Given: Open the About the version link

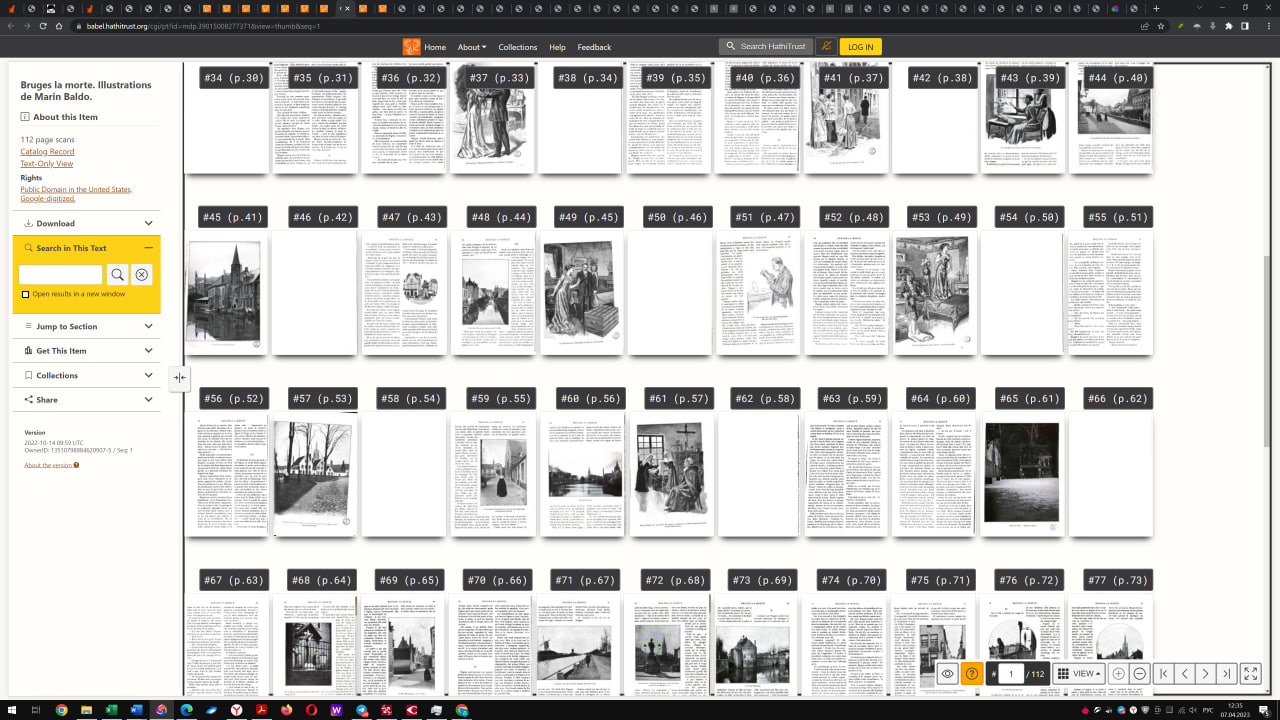Looking at the screenshot, I should click(51, 465).
